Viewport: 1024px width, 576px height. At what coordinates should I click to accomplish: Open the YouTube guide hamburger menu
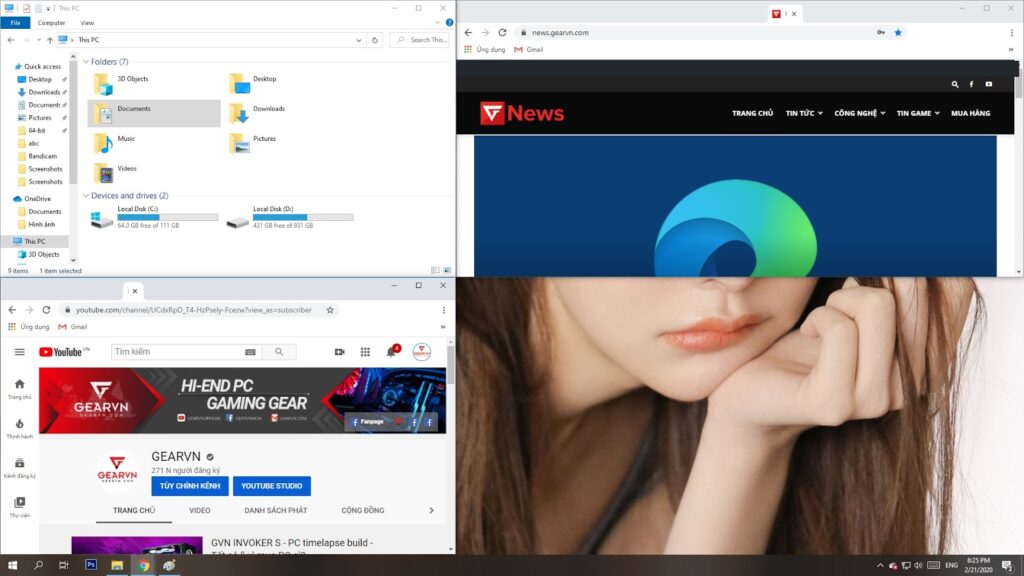click(20, 352)
